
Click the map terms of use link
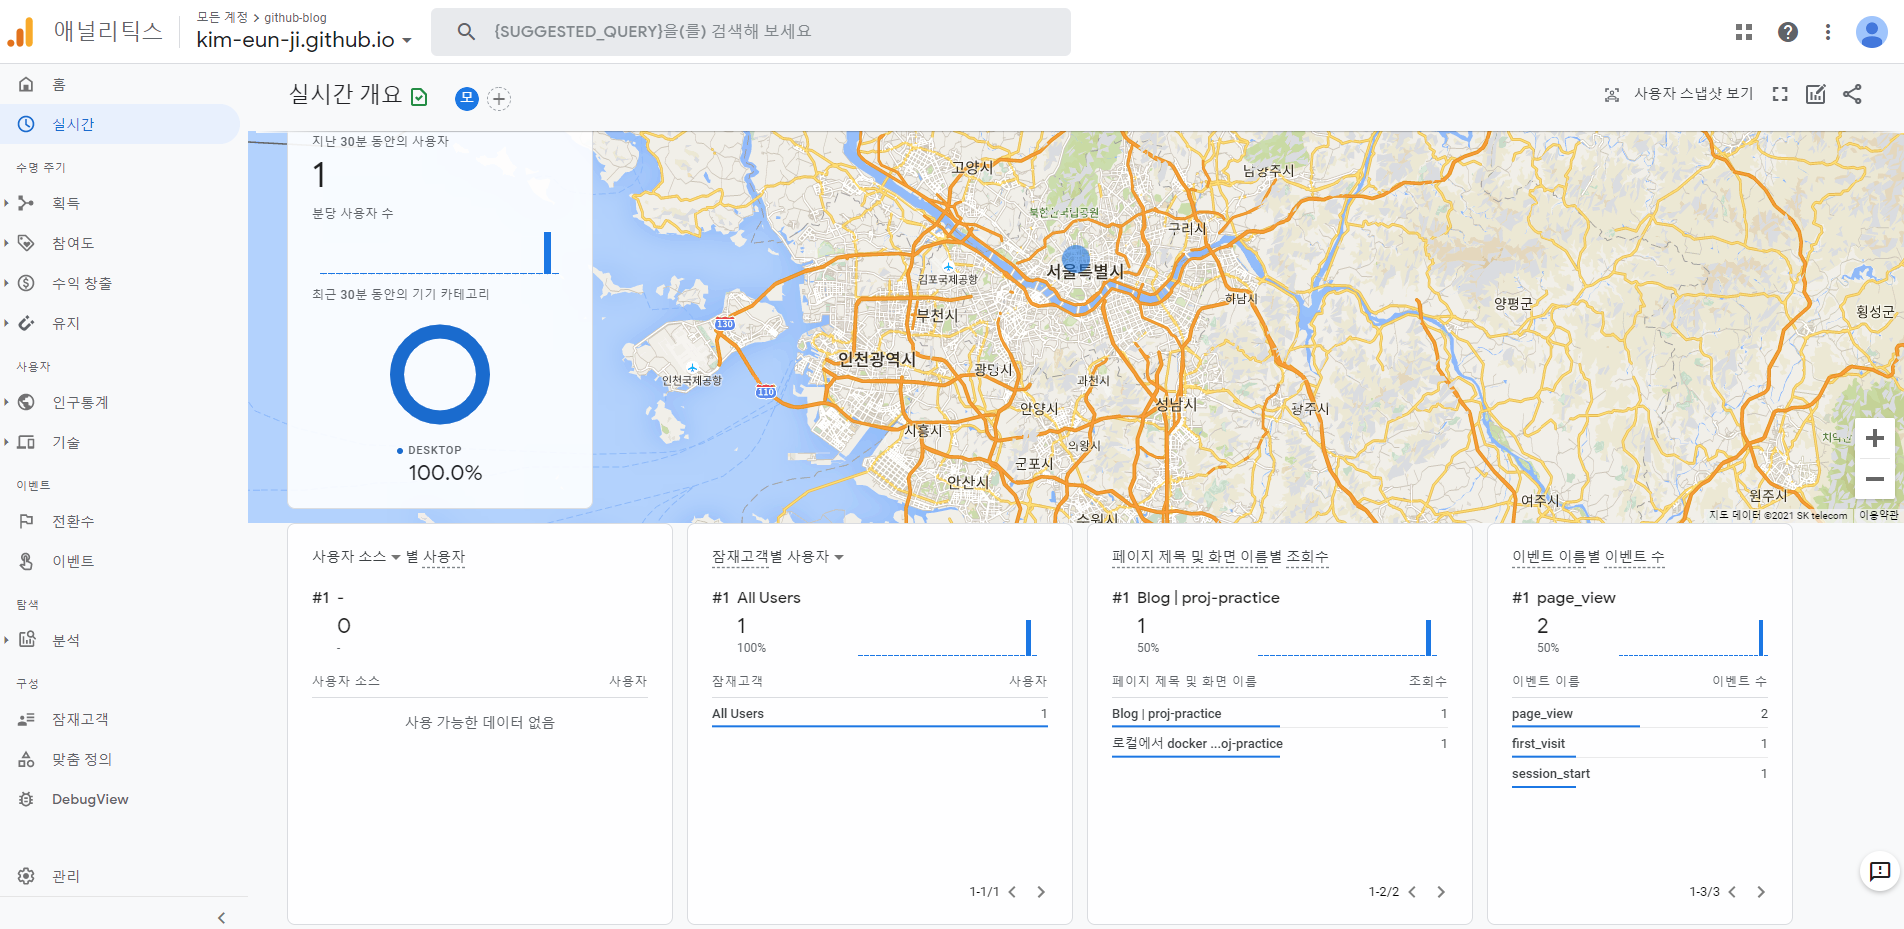(x=1879, y=515)
